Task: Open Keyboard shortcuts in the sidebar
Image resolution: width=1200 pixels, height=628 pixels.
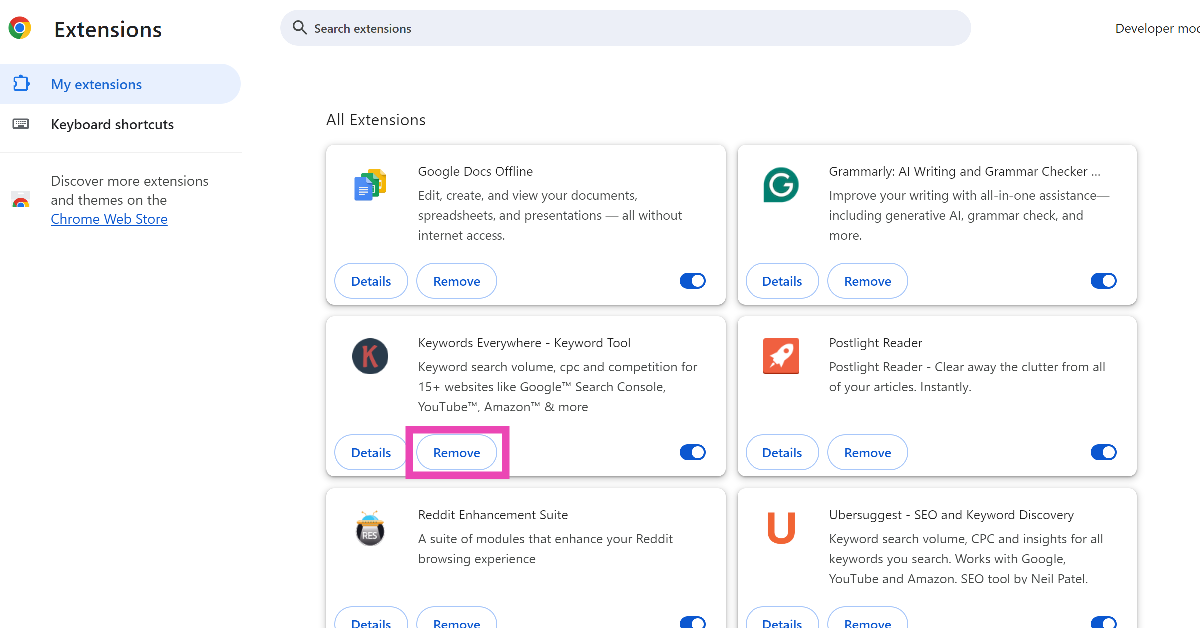Action: (x=112, y=125)
